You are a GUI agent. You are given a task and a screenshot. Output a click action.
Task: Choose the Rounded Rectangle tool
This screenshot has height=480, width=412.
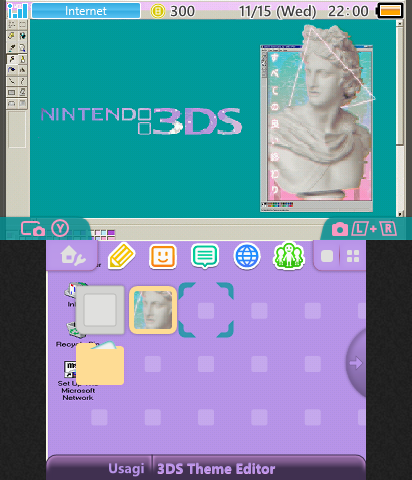pos(22,103)
